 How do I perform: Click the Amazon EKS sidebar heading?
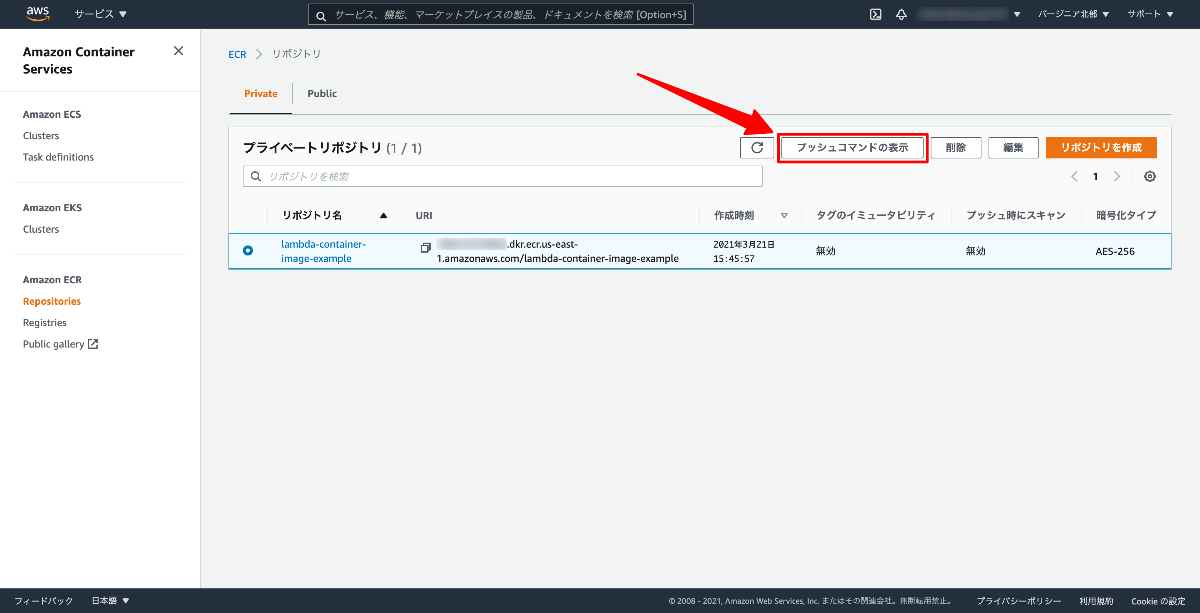(52, 208)
